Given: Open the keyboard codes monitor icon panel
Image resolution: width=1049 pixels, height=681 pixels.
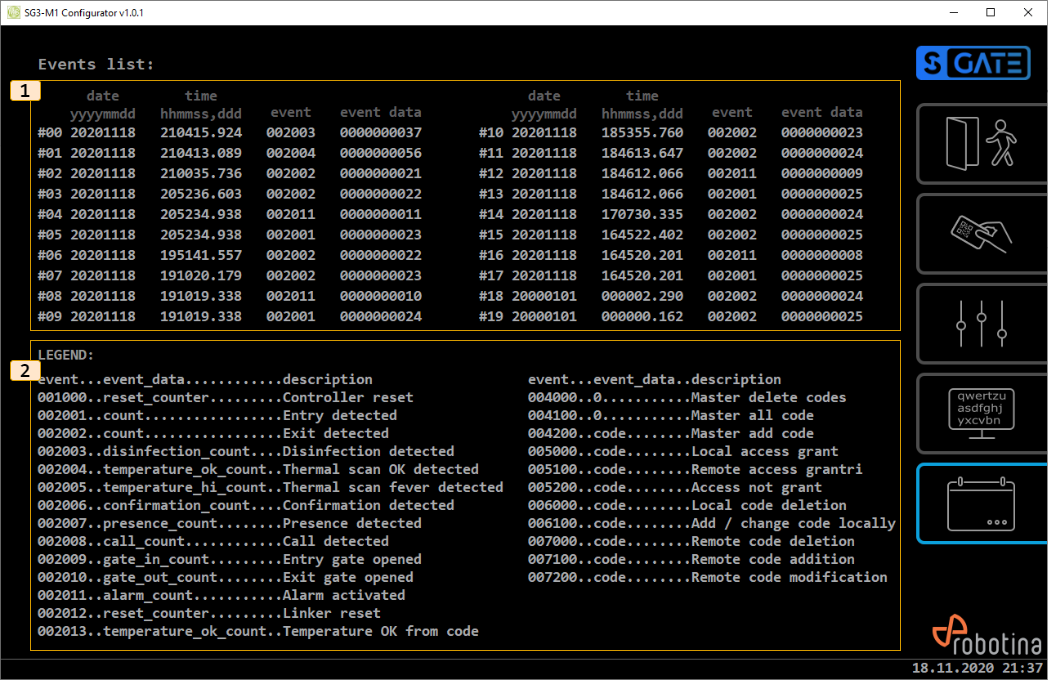Looking at the screenshot, I should tap(980, 414).
